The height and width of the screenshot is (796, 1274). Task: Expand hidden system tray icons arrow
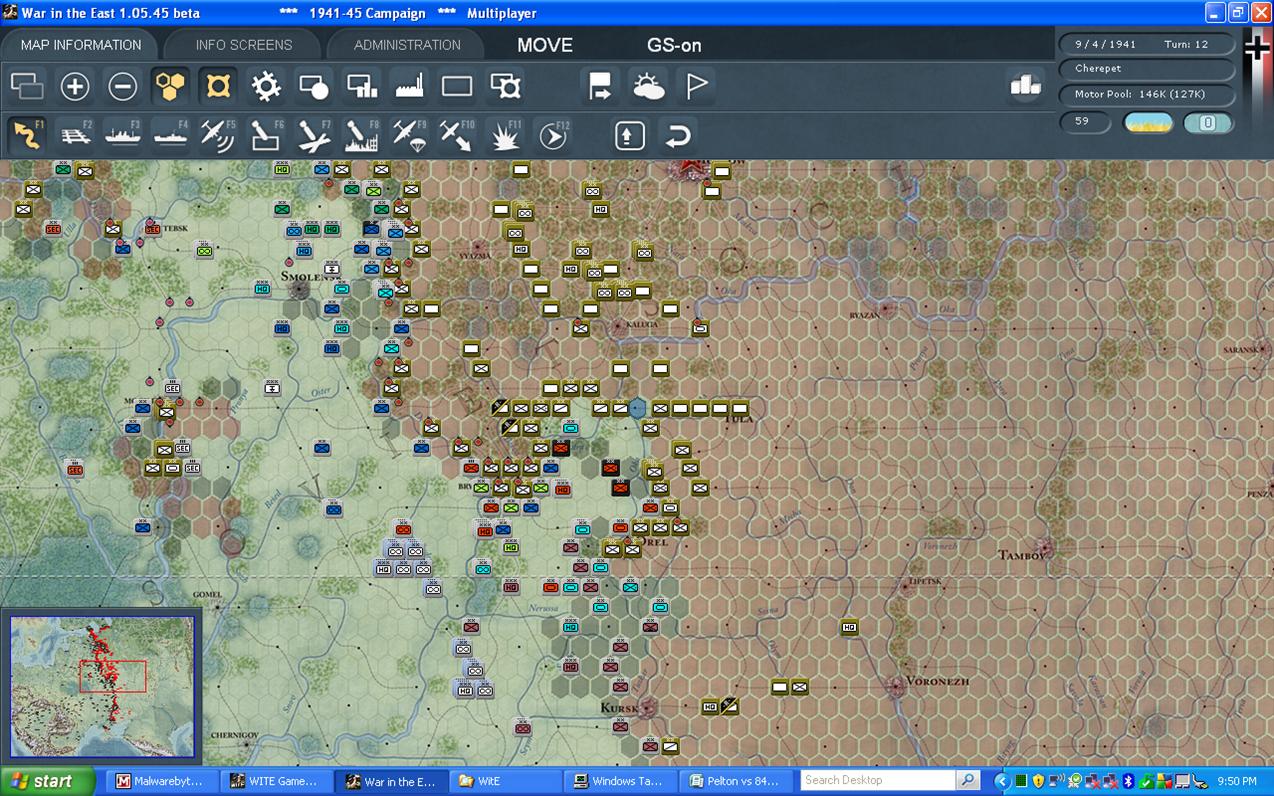[1001, 781]
